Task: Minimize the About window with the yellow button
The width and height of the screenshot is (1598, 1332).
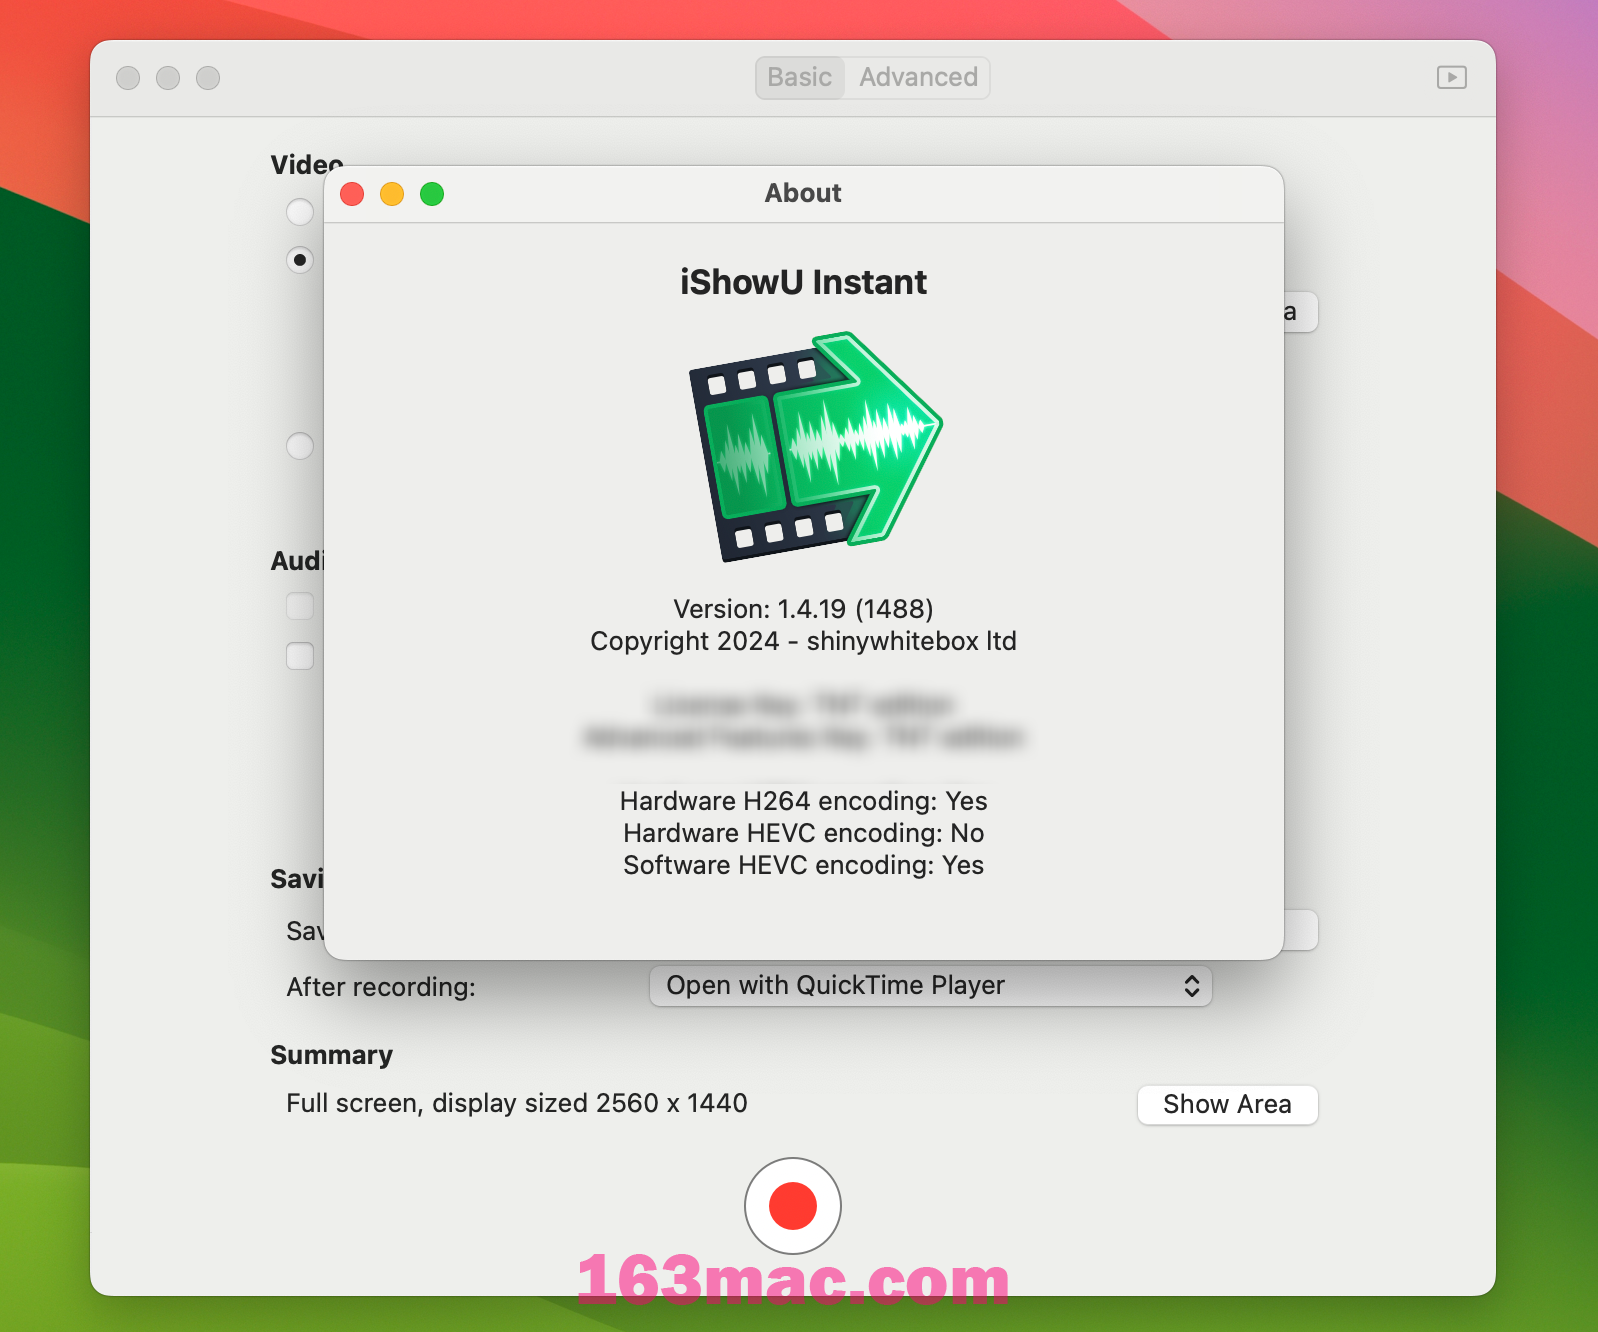Action: point(392,194)
